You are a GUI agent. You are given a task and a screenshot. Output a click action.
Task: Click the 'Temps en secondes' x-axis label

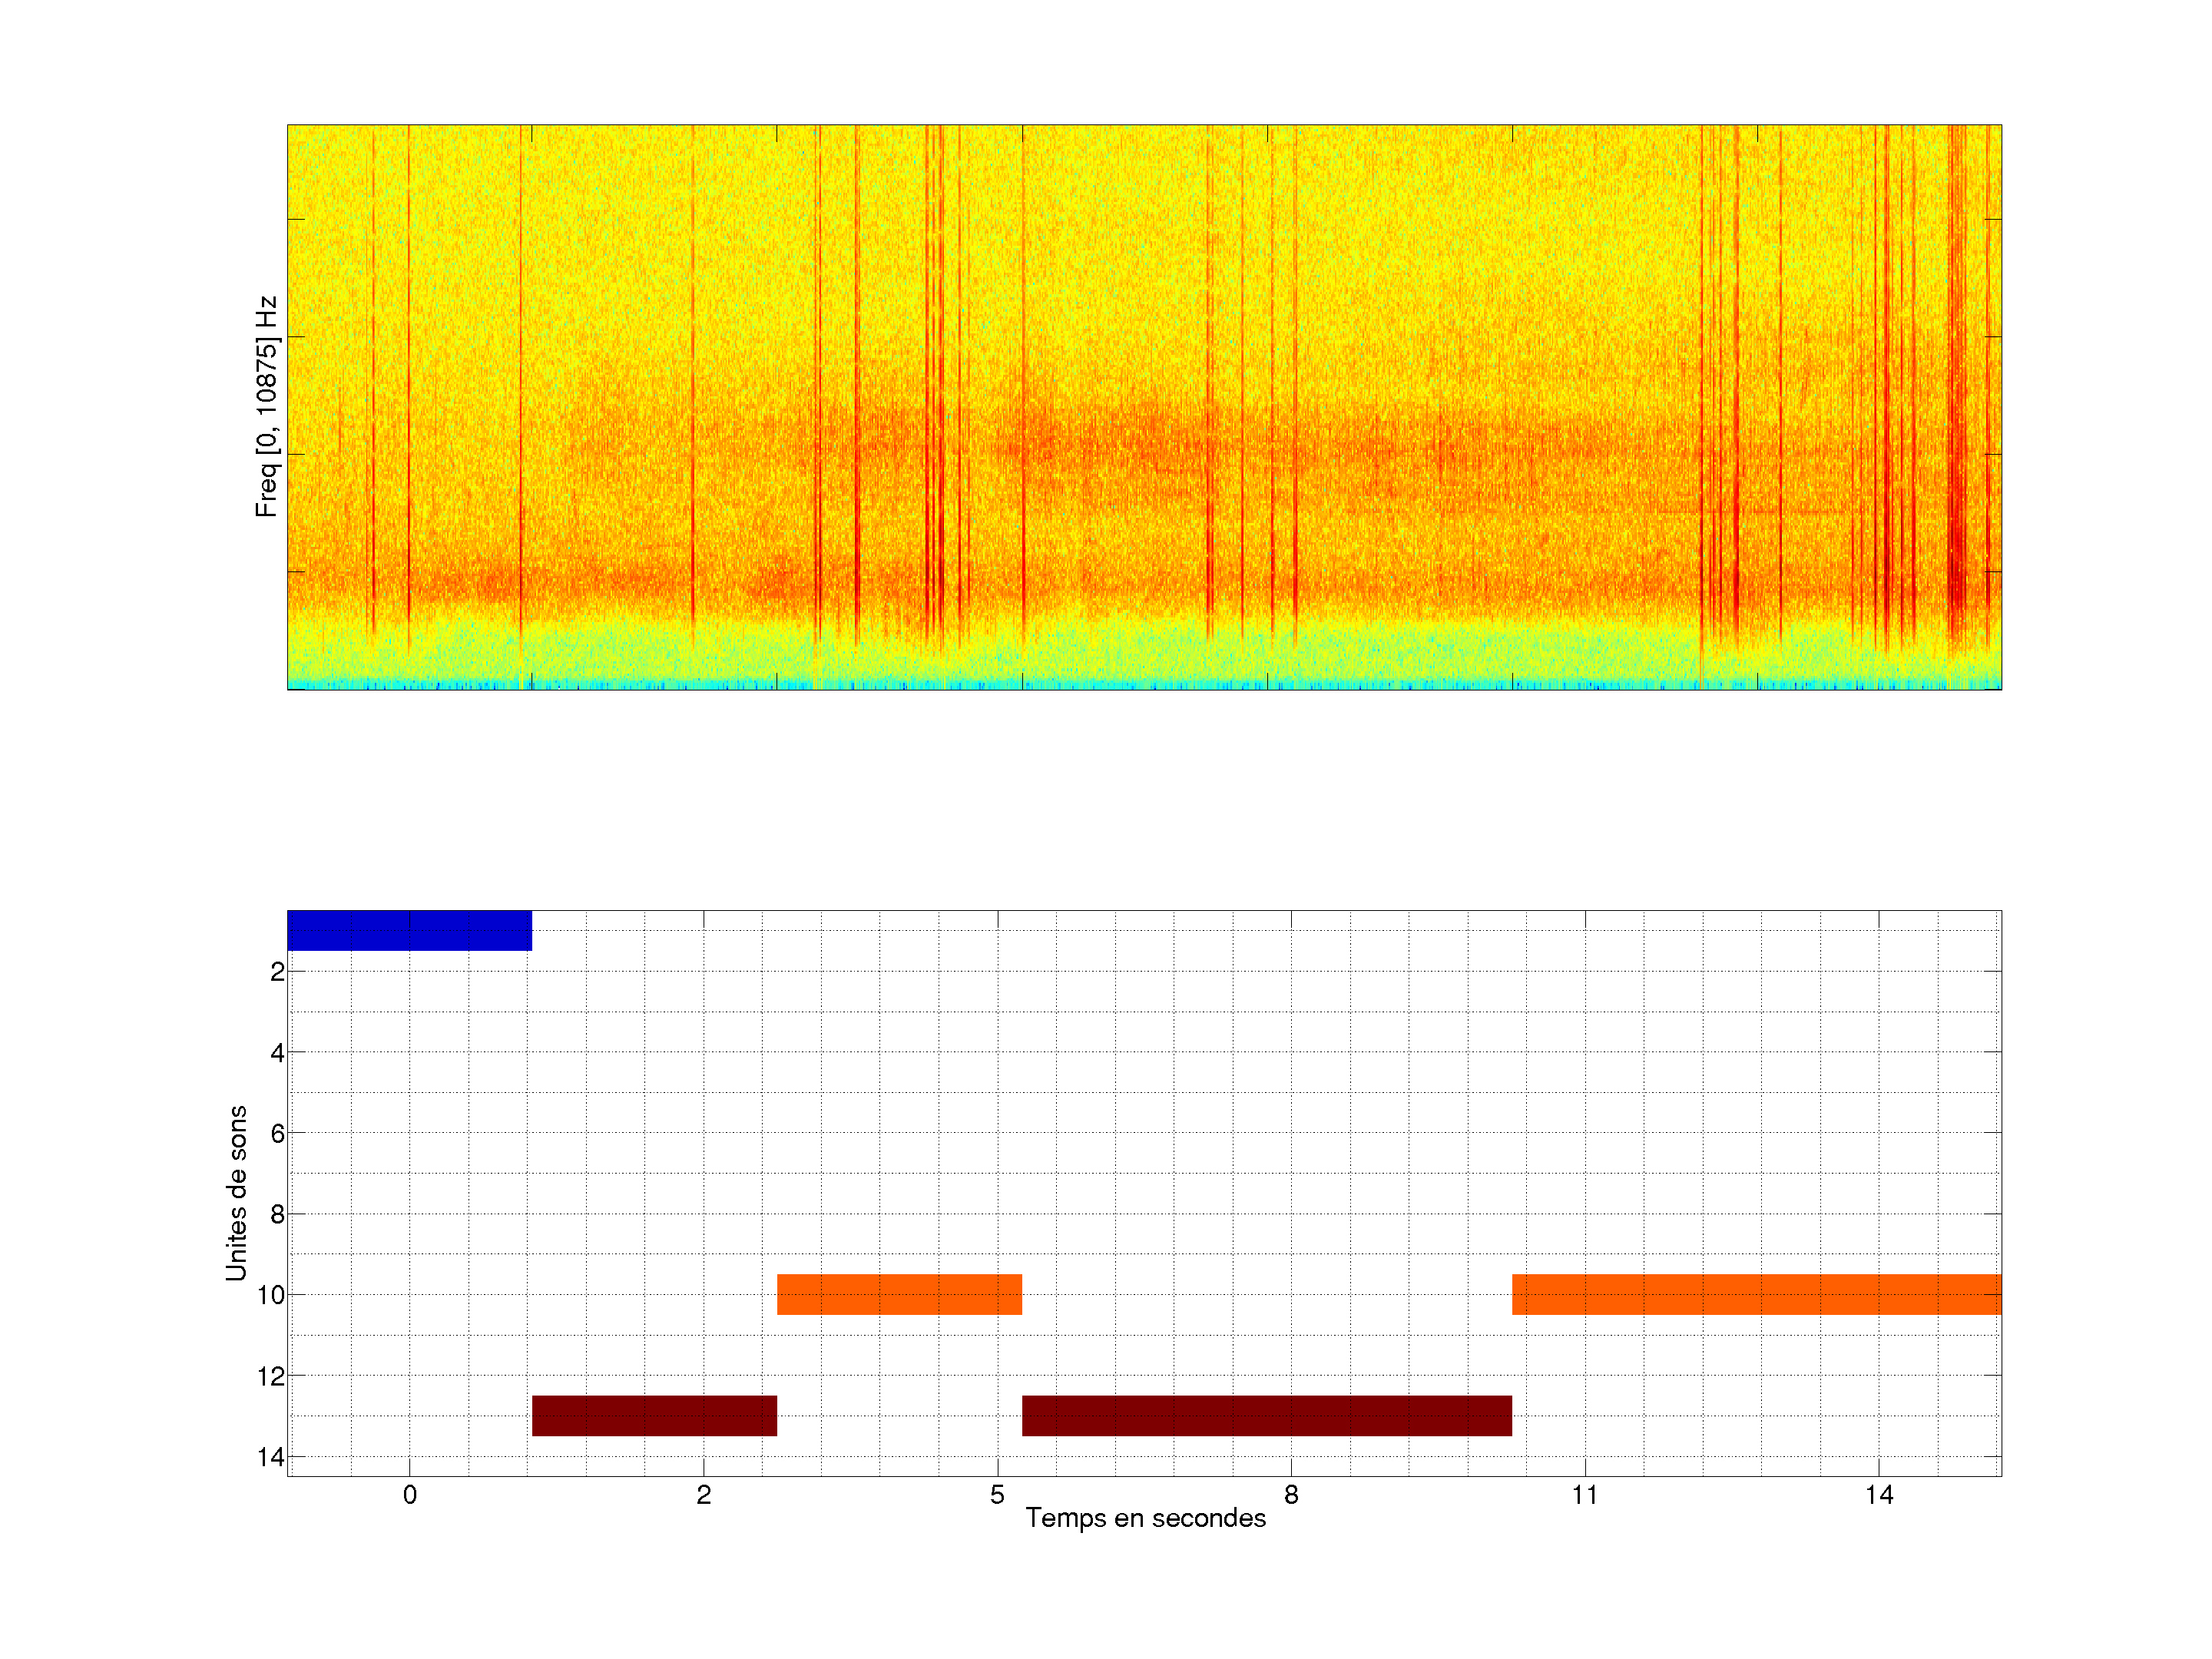click(x=1145, y=1518)
